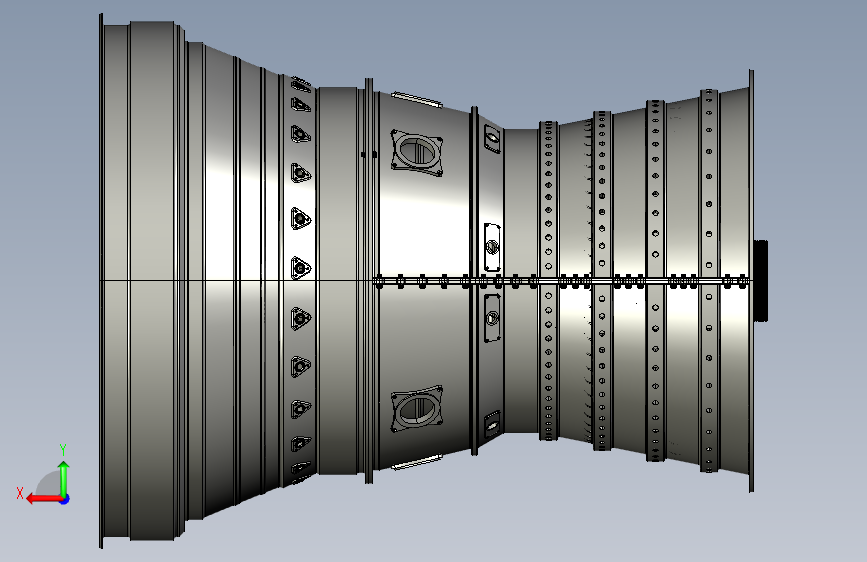Select the upper square flanged port on casing
Viewport: 867px width, 562px height.
(417, 153)
